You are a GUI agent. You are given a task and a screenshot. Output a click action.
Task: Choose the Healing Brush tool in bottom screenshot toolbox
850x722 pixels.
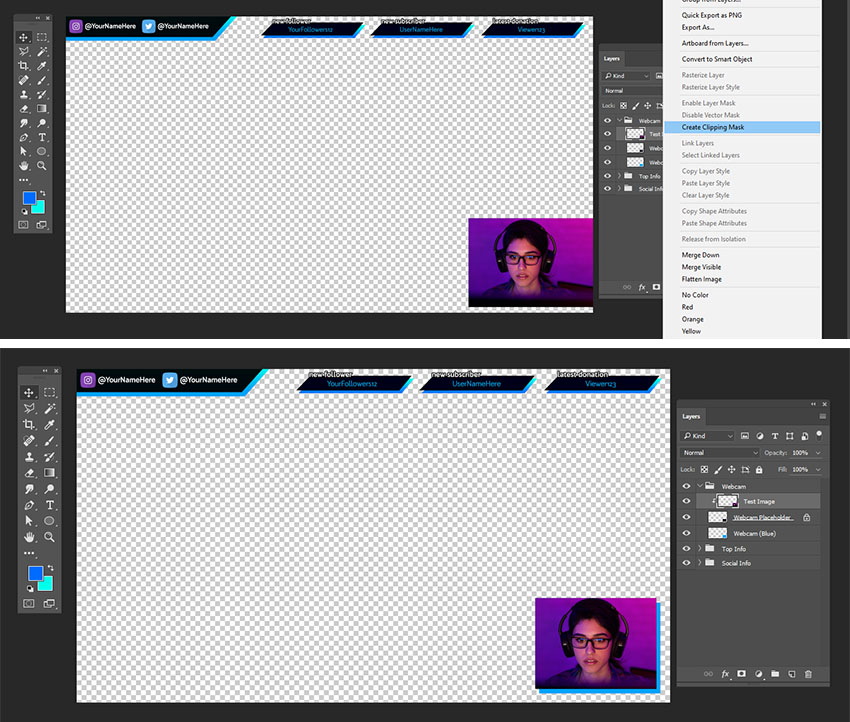click(29, 441)
